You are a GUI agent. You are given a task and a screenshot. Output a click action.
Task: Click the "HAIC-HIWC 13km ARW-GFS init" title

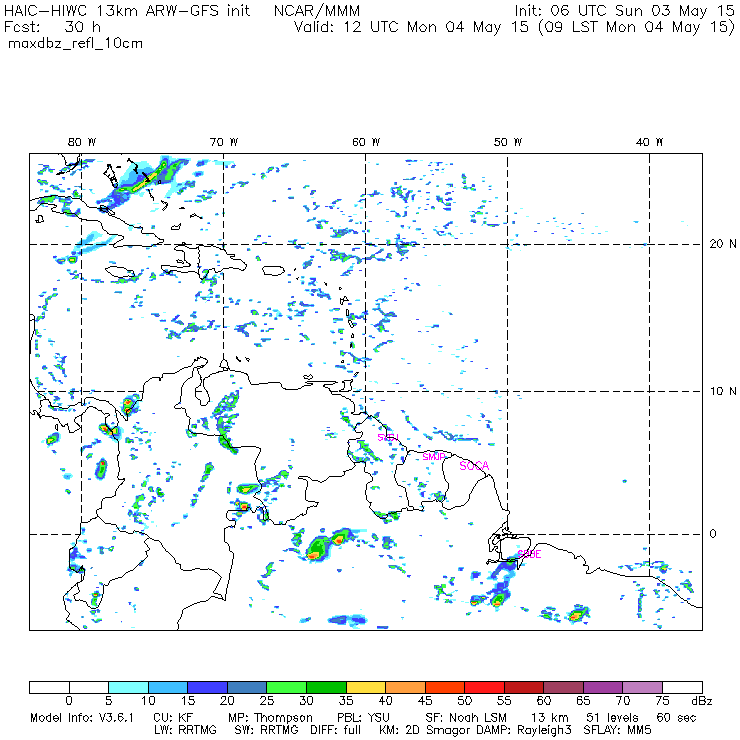127,10
